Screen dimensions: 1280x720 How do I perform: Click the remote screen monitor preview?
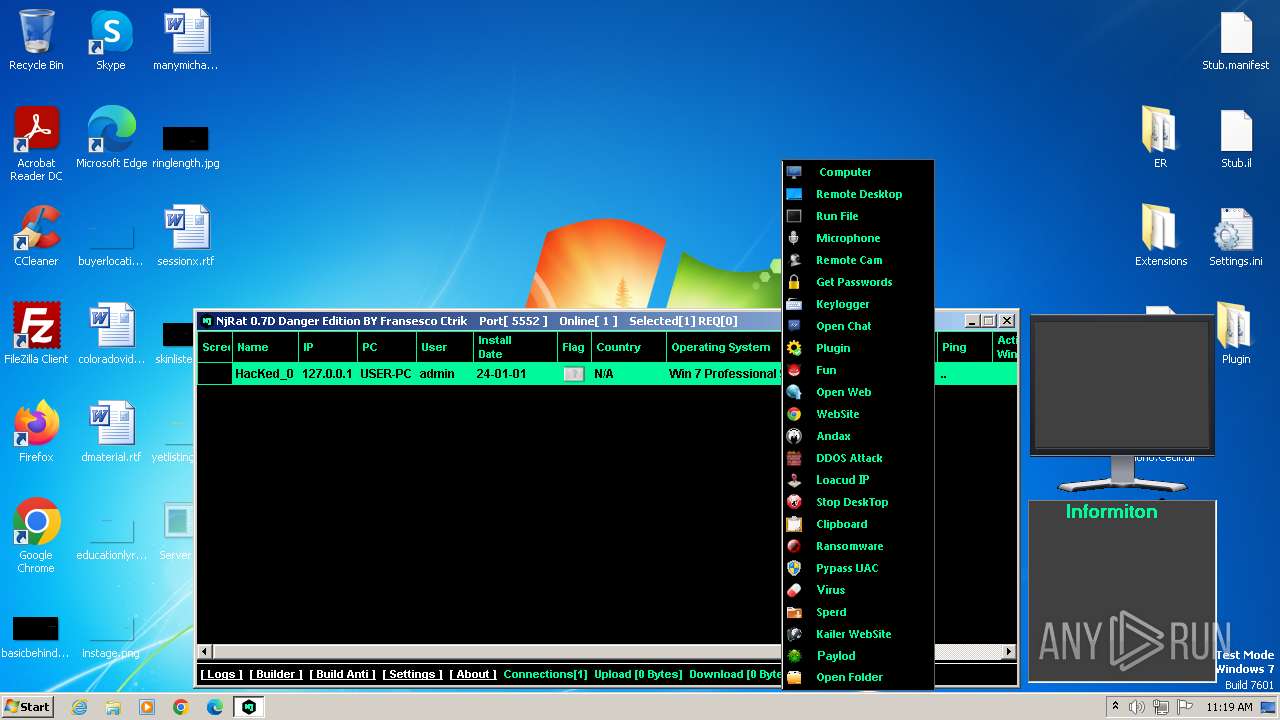(x=1120, y=385)
